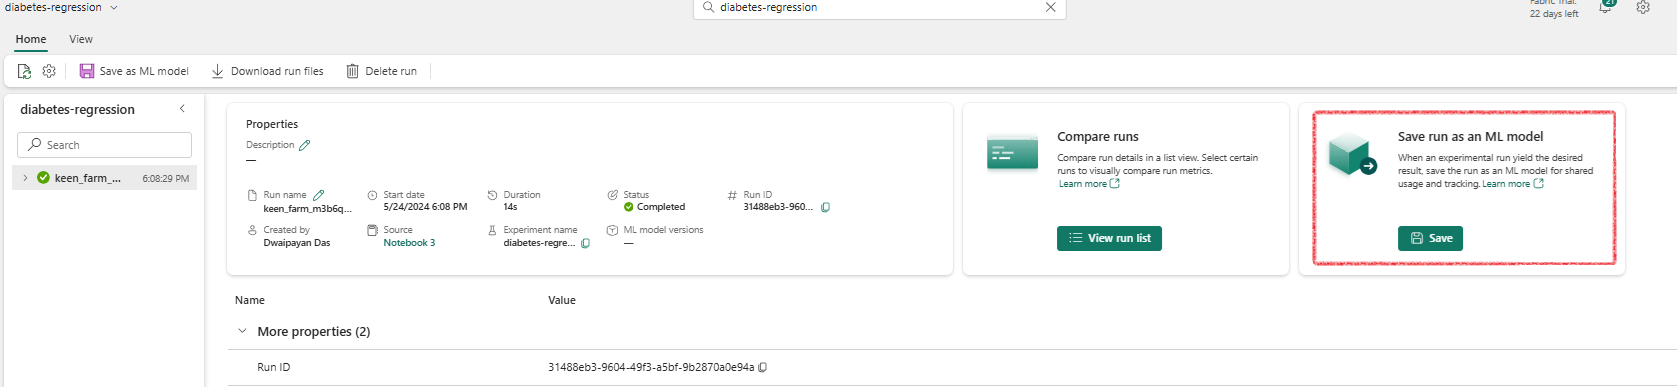The width and height of the screenshot is (1677, 387).
Task: Click Delete run in the toolbar
Action: click(x=381, y=71)
